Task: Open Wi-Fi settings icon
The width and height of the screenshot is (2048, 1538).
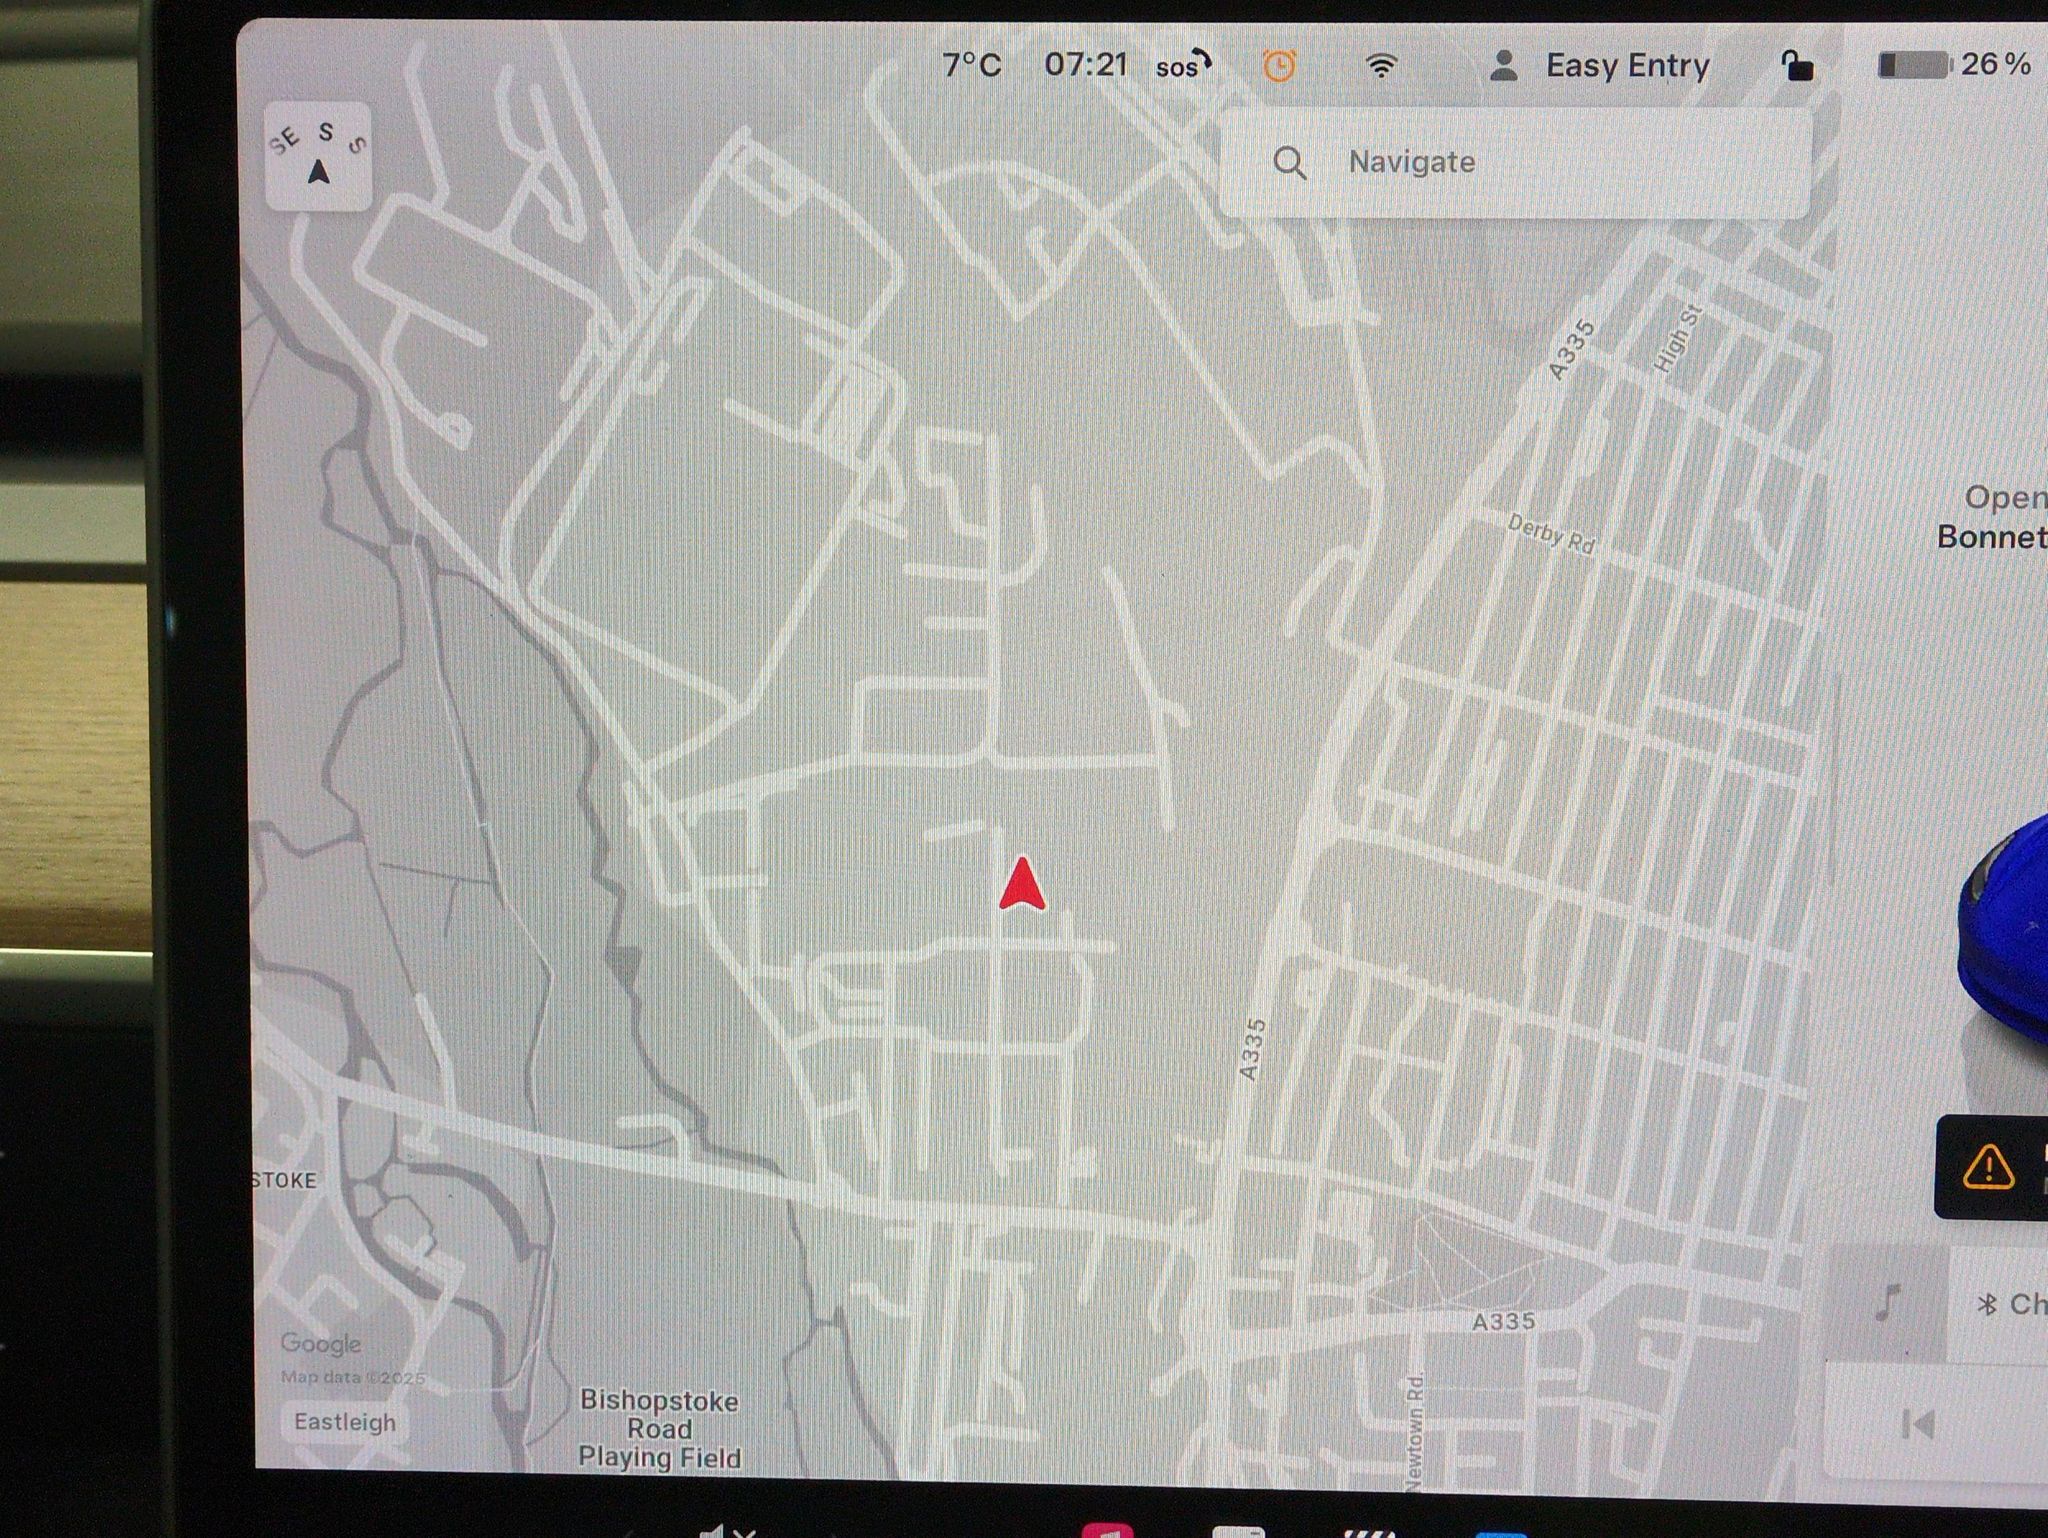Action: tap(1381, 66)
